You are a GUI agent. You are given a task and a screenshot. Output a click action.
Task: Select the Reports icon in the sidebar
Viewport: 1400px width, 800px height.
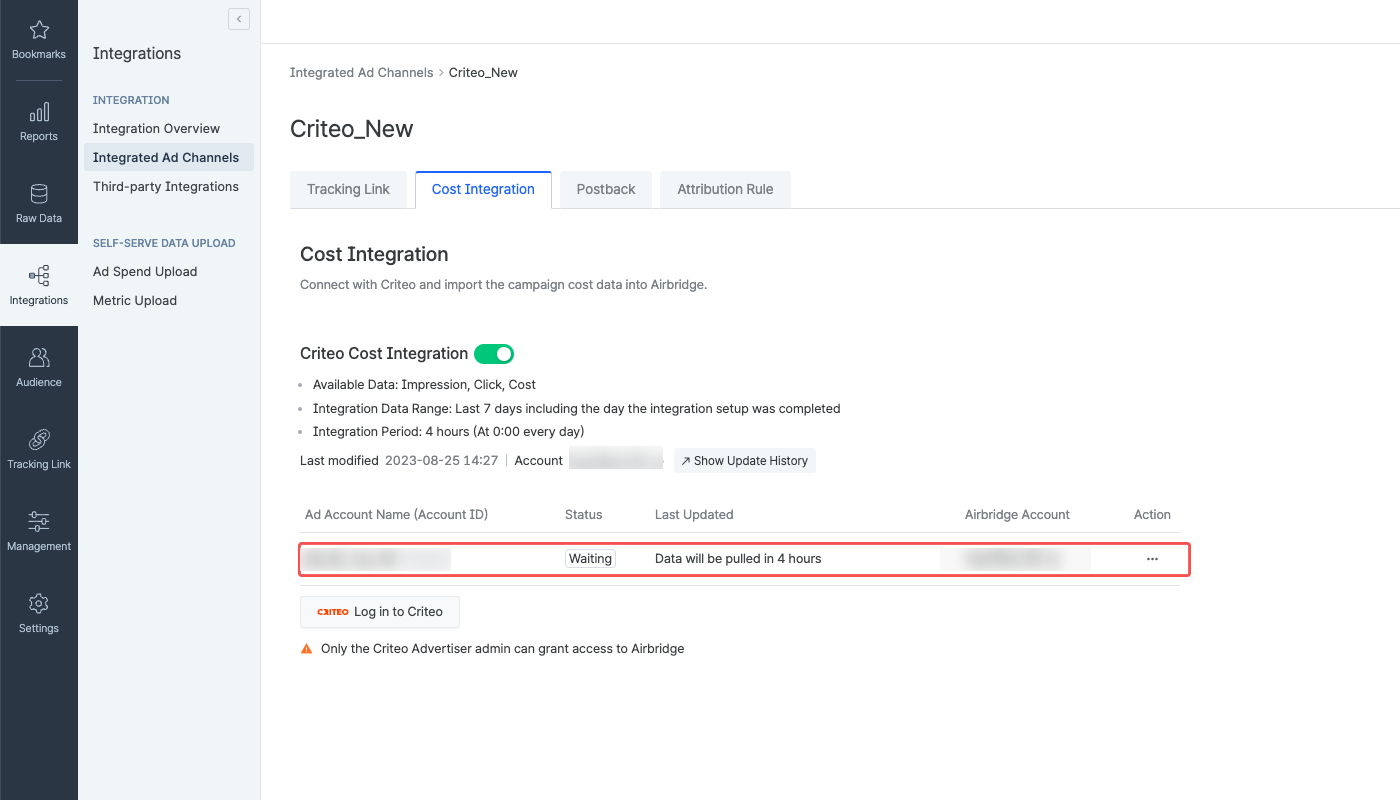(38, 120)
